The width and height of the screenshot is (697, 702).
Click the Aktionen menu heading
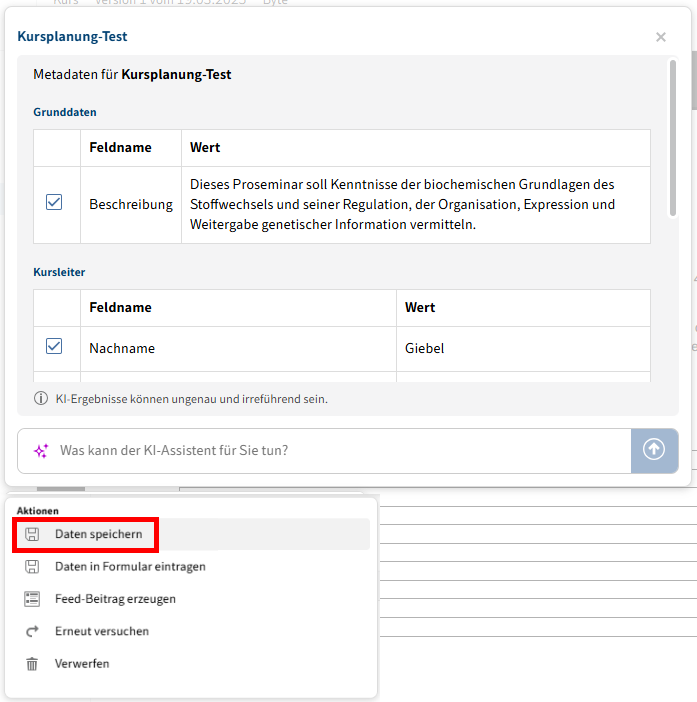click(38, 511)
